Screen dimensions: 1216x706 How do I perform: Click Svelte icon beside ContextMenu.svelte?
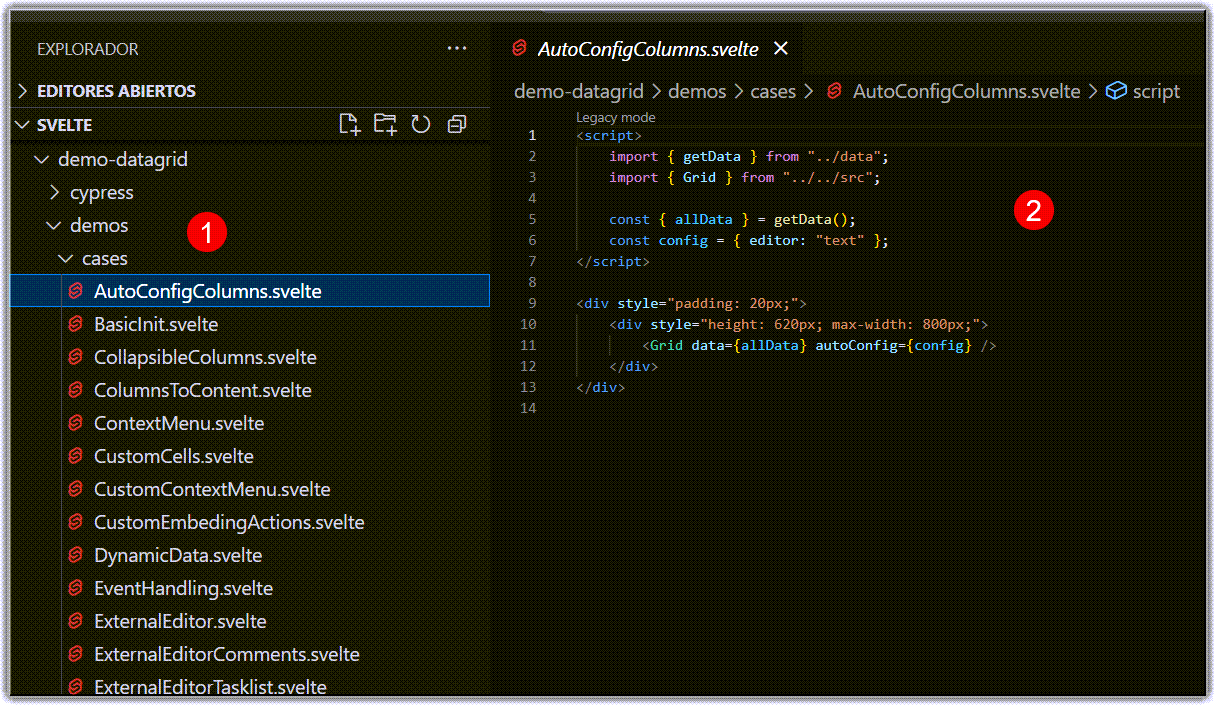[74, 423]
